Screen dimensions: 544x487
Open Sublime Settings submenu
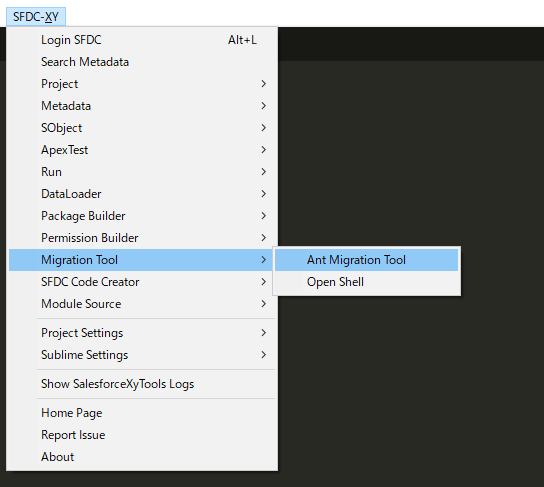pyautogui.click(x=142, y=355)
